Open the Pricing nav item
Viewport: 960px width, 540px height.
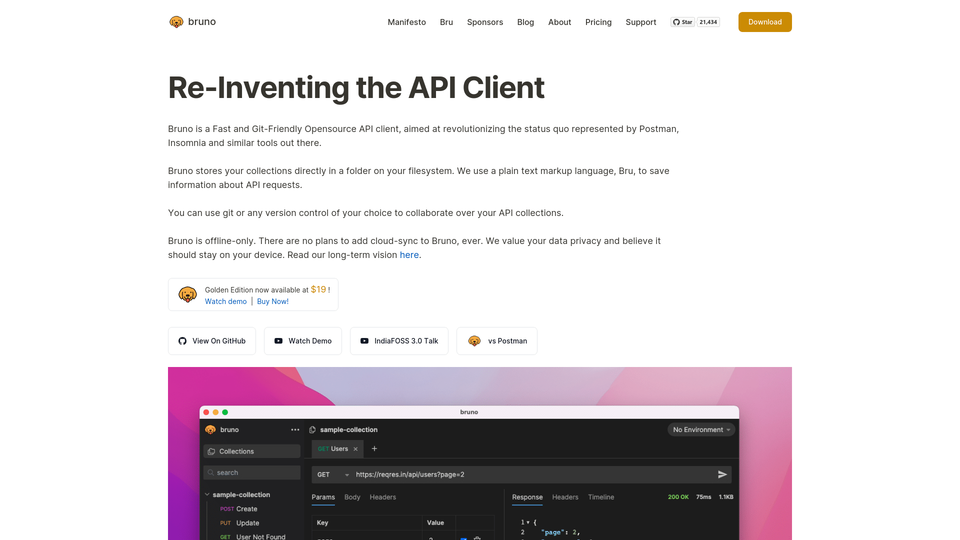[x=598, y=22]
